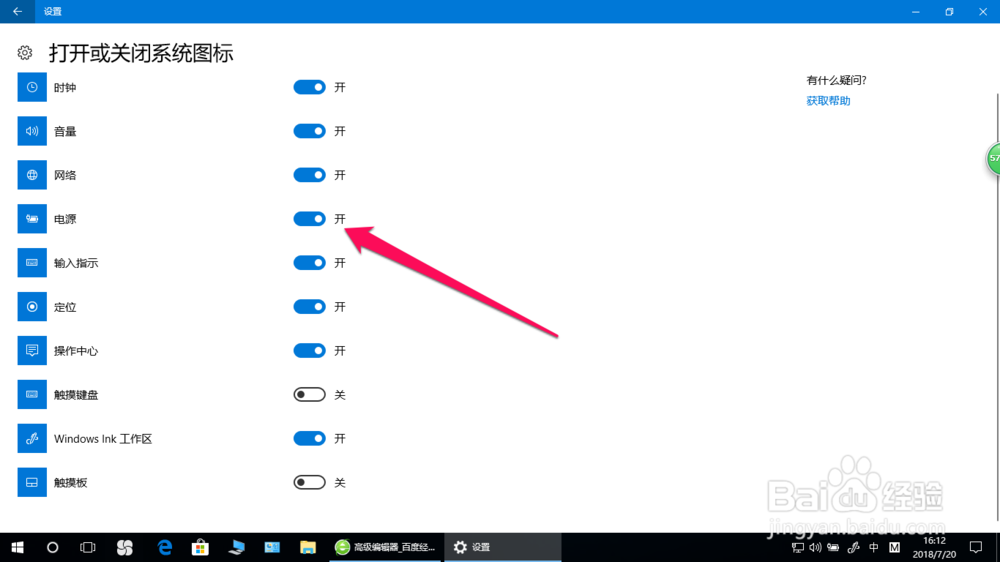Viewport: 1000px width, 562px height.
Task: Click the four-petal fan app on taskbar
Action: [x=125, y=547]
